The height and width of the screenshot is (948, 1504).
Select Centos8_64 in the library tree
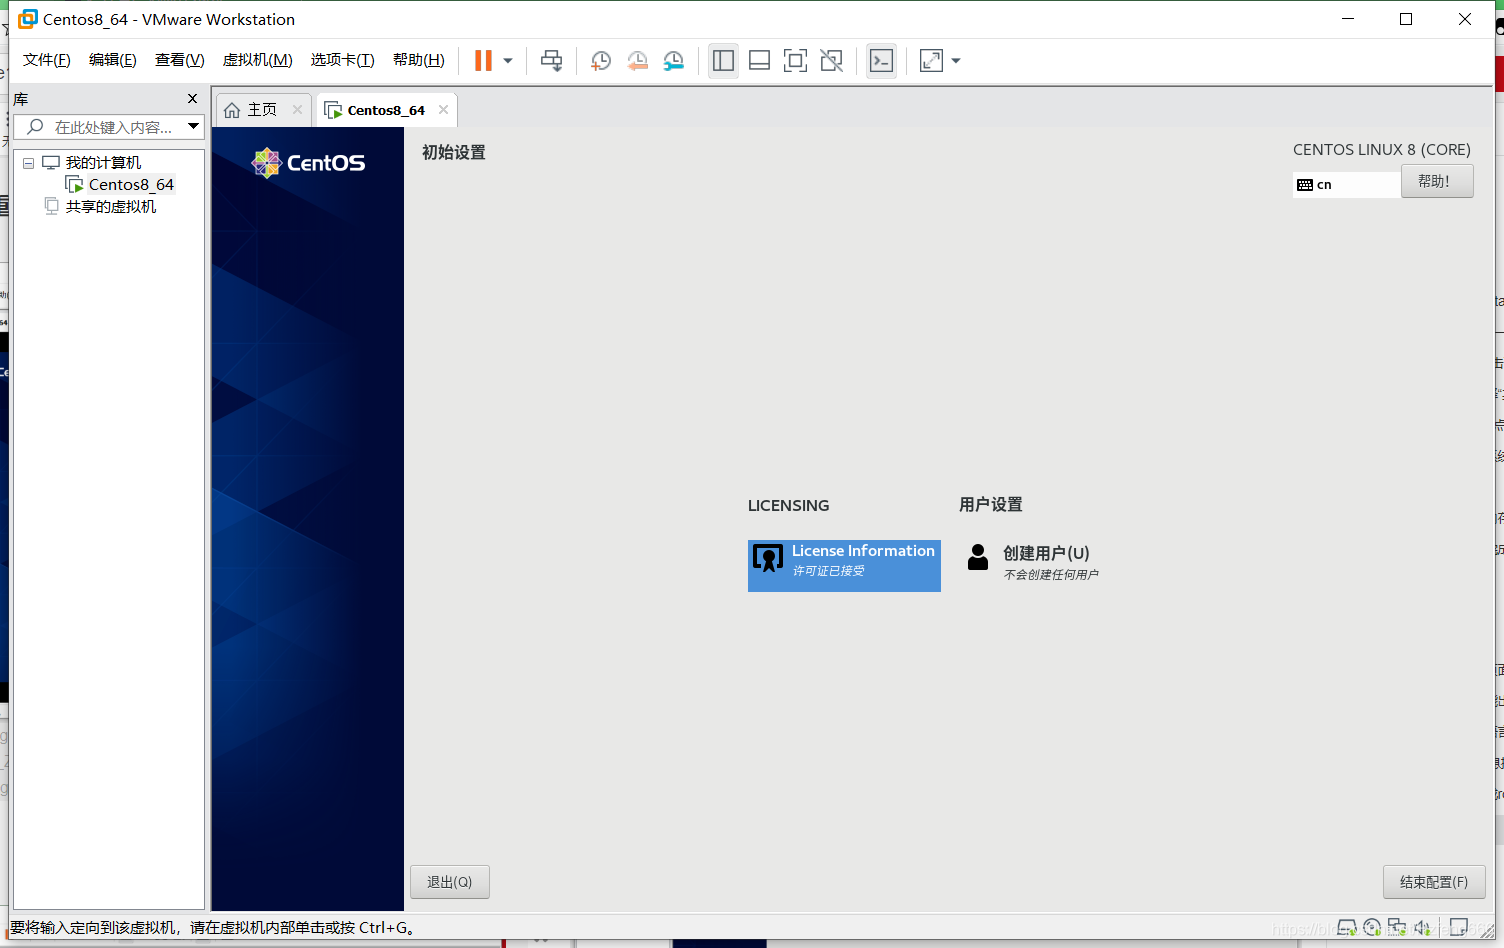(x=131, y=185)
